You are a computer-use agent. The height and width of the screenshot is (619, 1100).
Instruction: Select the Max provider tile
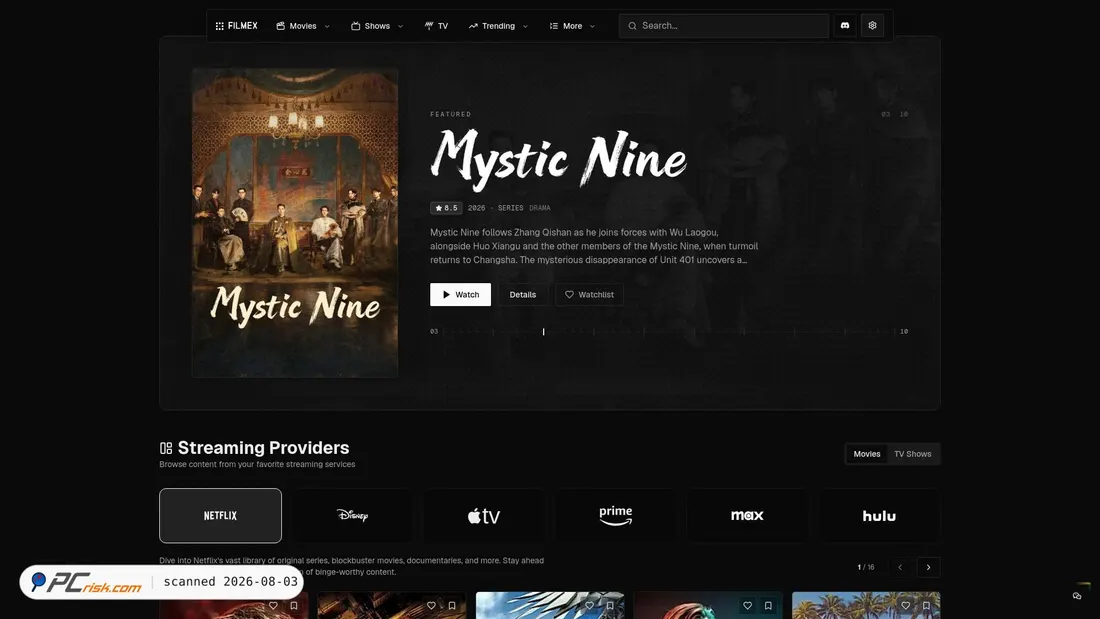[x=747, y=516]
